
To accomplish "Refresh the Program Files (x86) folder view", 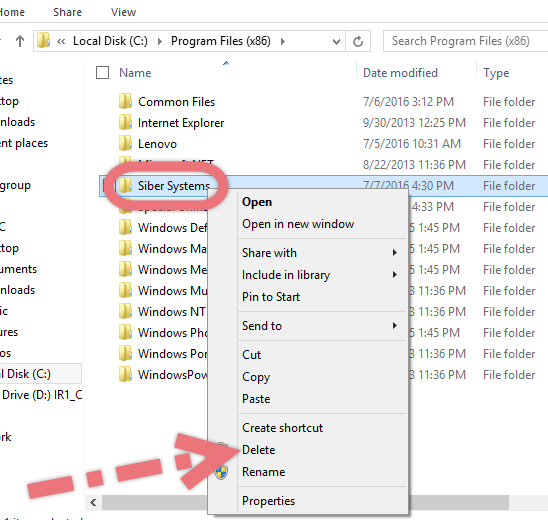I will tap(358, 41).
